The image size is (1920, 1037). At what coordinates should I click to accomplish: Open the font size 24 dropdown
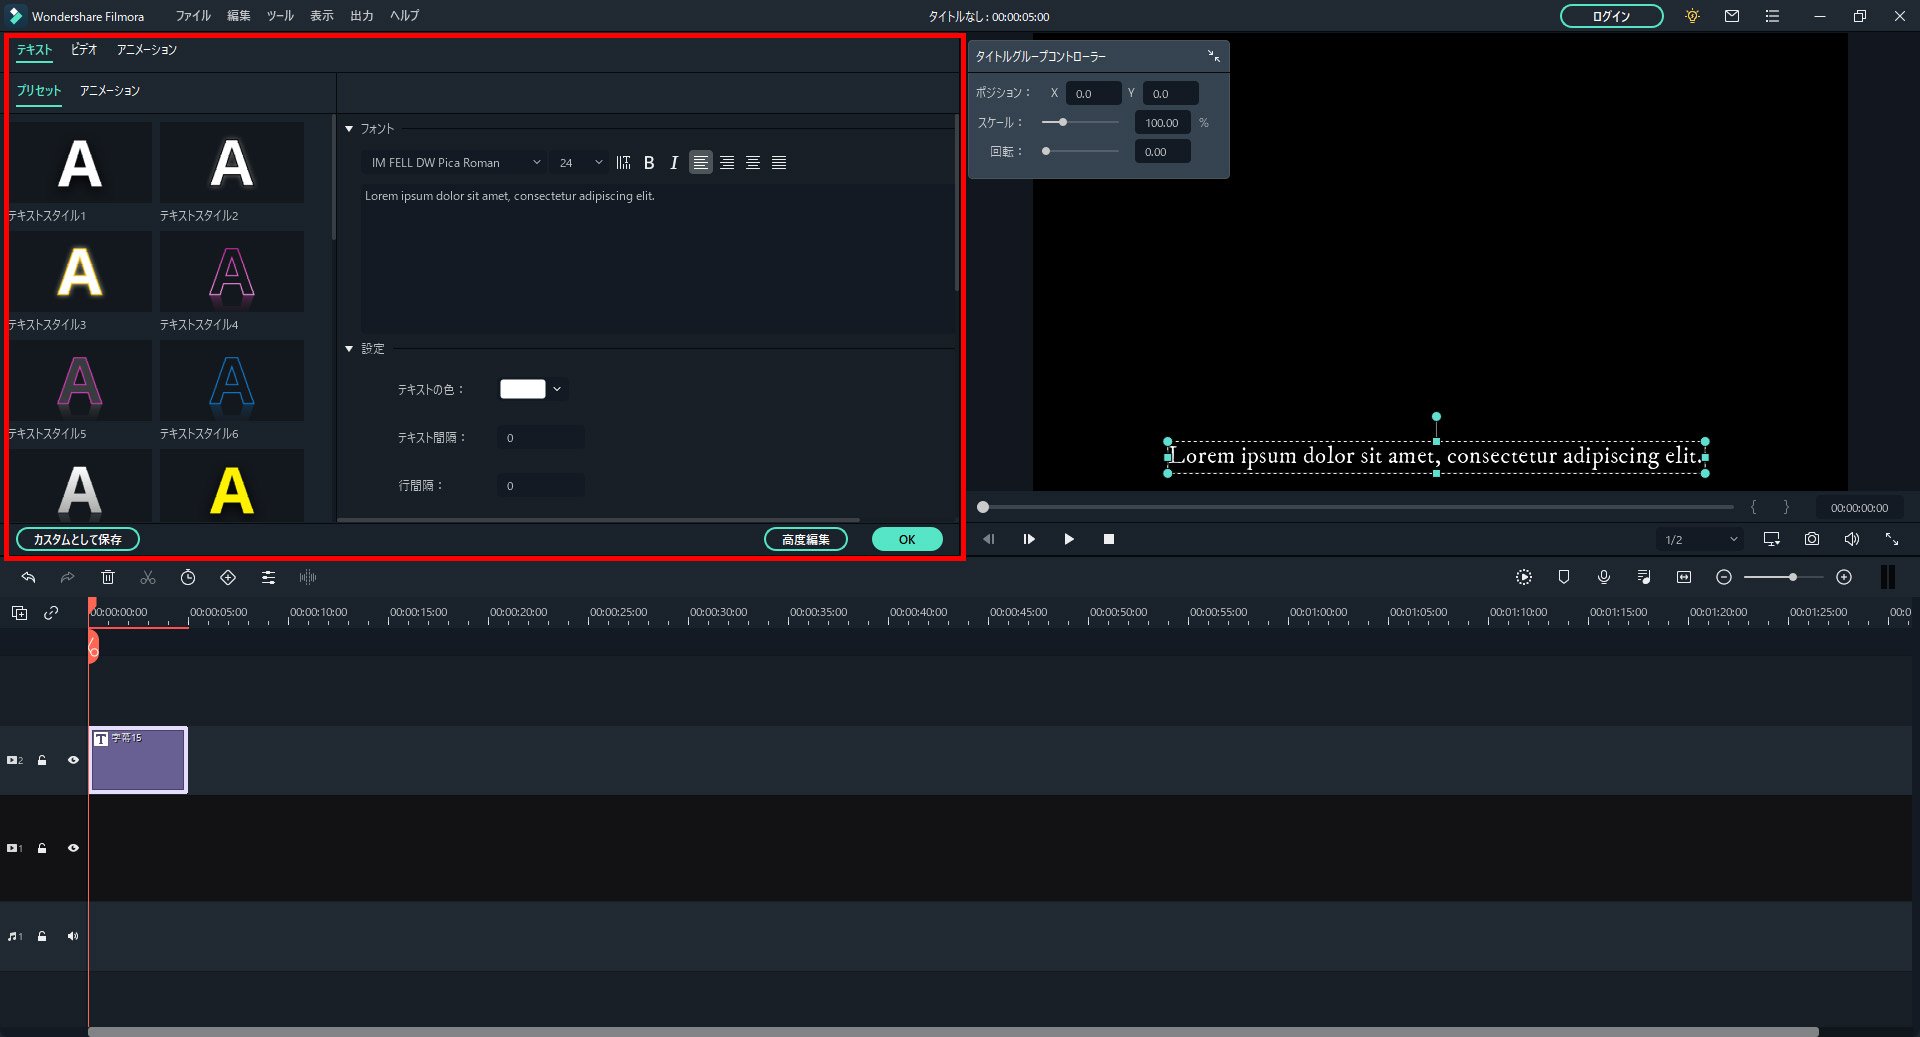[x=580, y=163]
